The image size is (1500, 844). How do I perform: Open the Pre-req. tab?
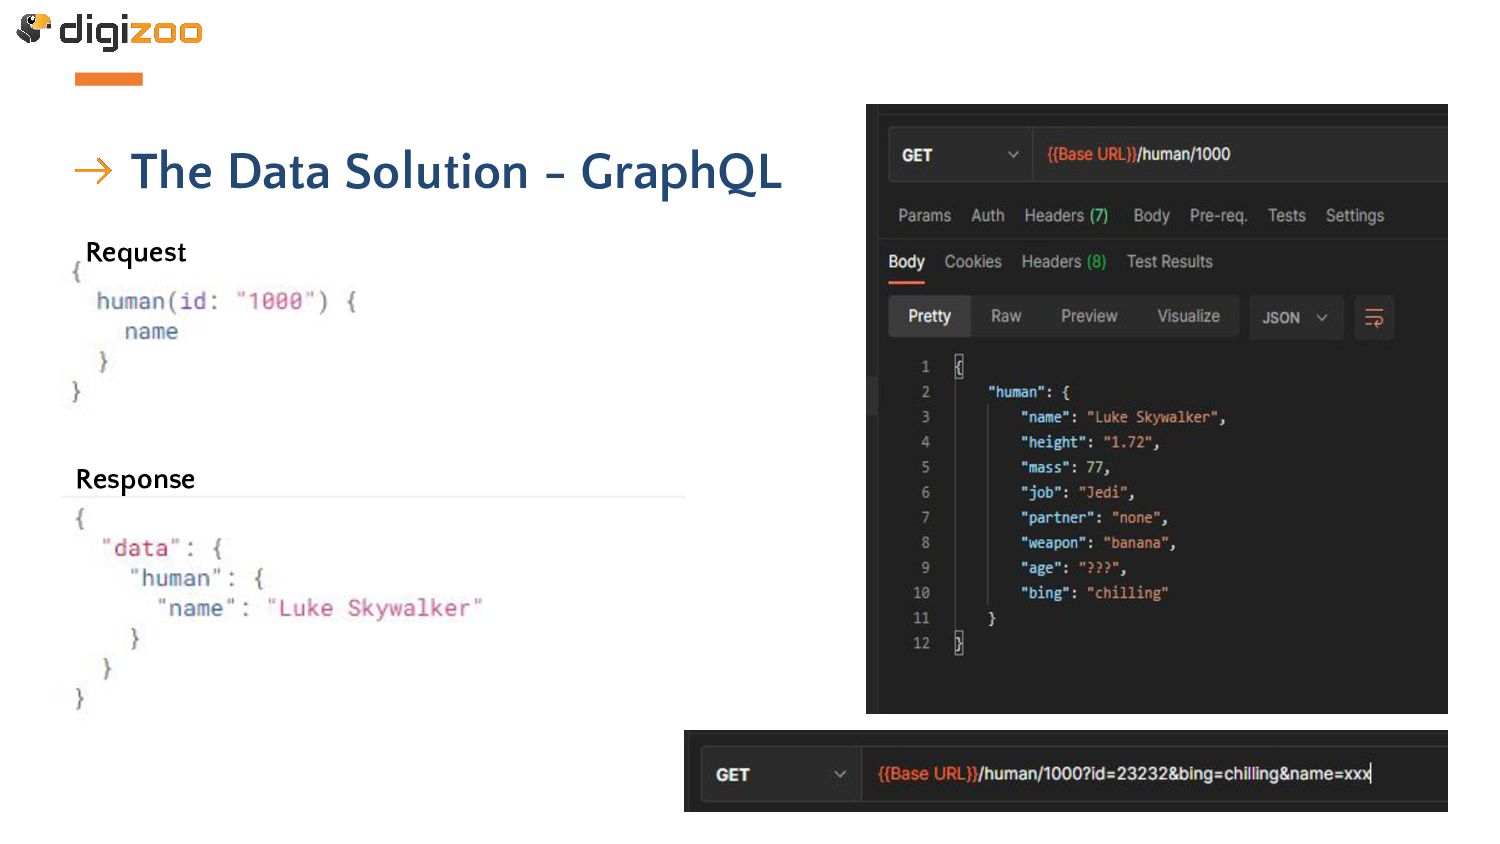click(x=1218, y=216)
